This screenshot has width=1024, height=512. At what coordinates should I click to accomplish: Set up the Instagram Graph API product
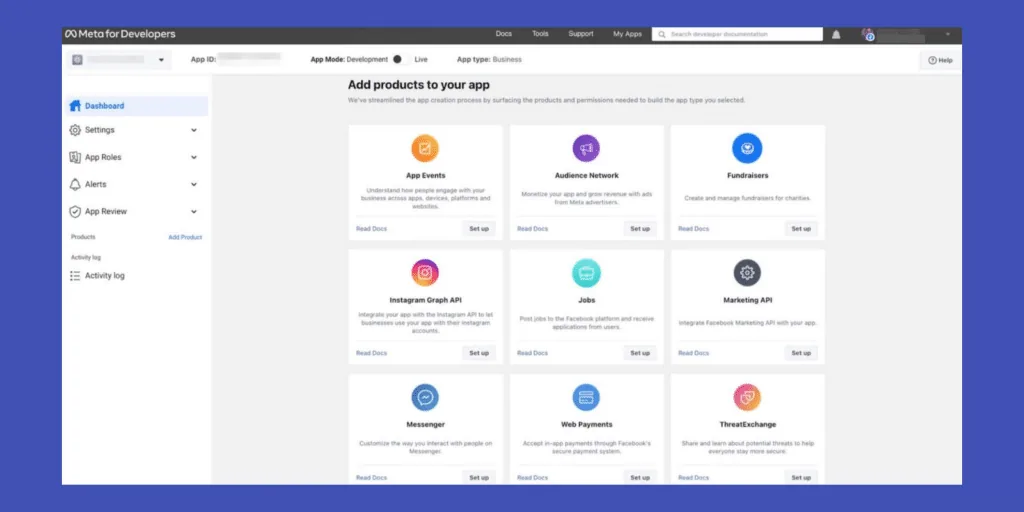pos(479,353)
